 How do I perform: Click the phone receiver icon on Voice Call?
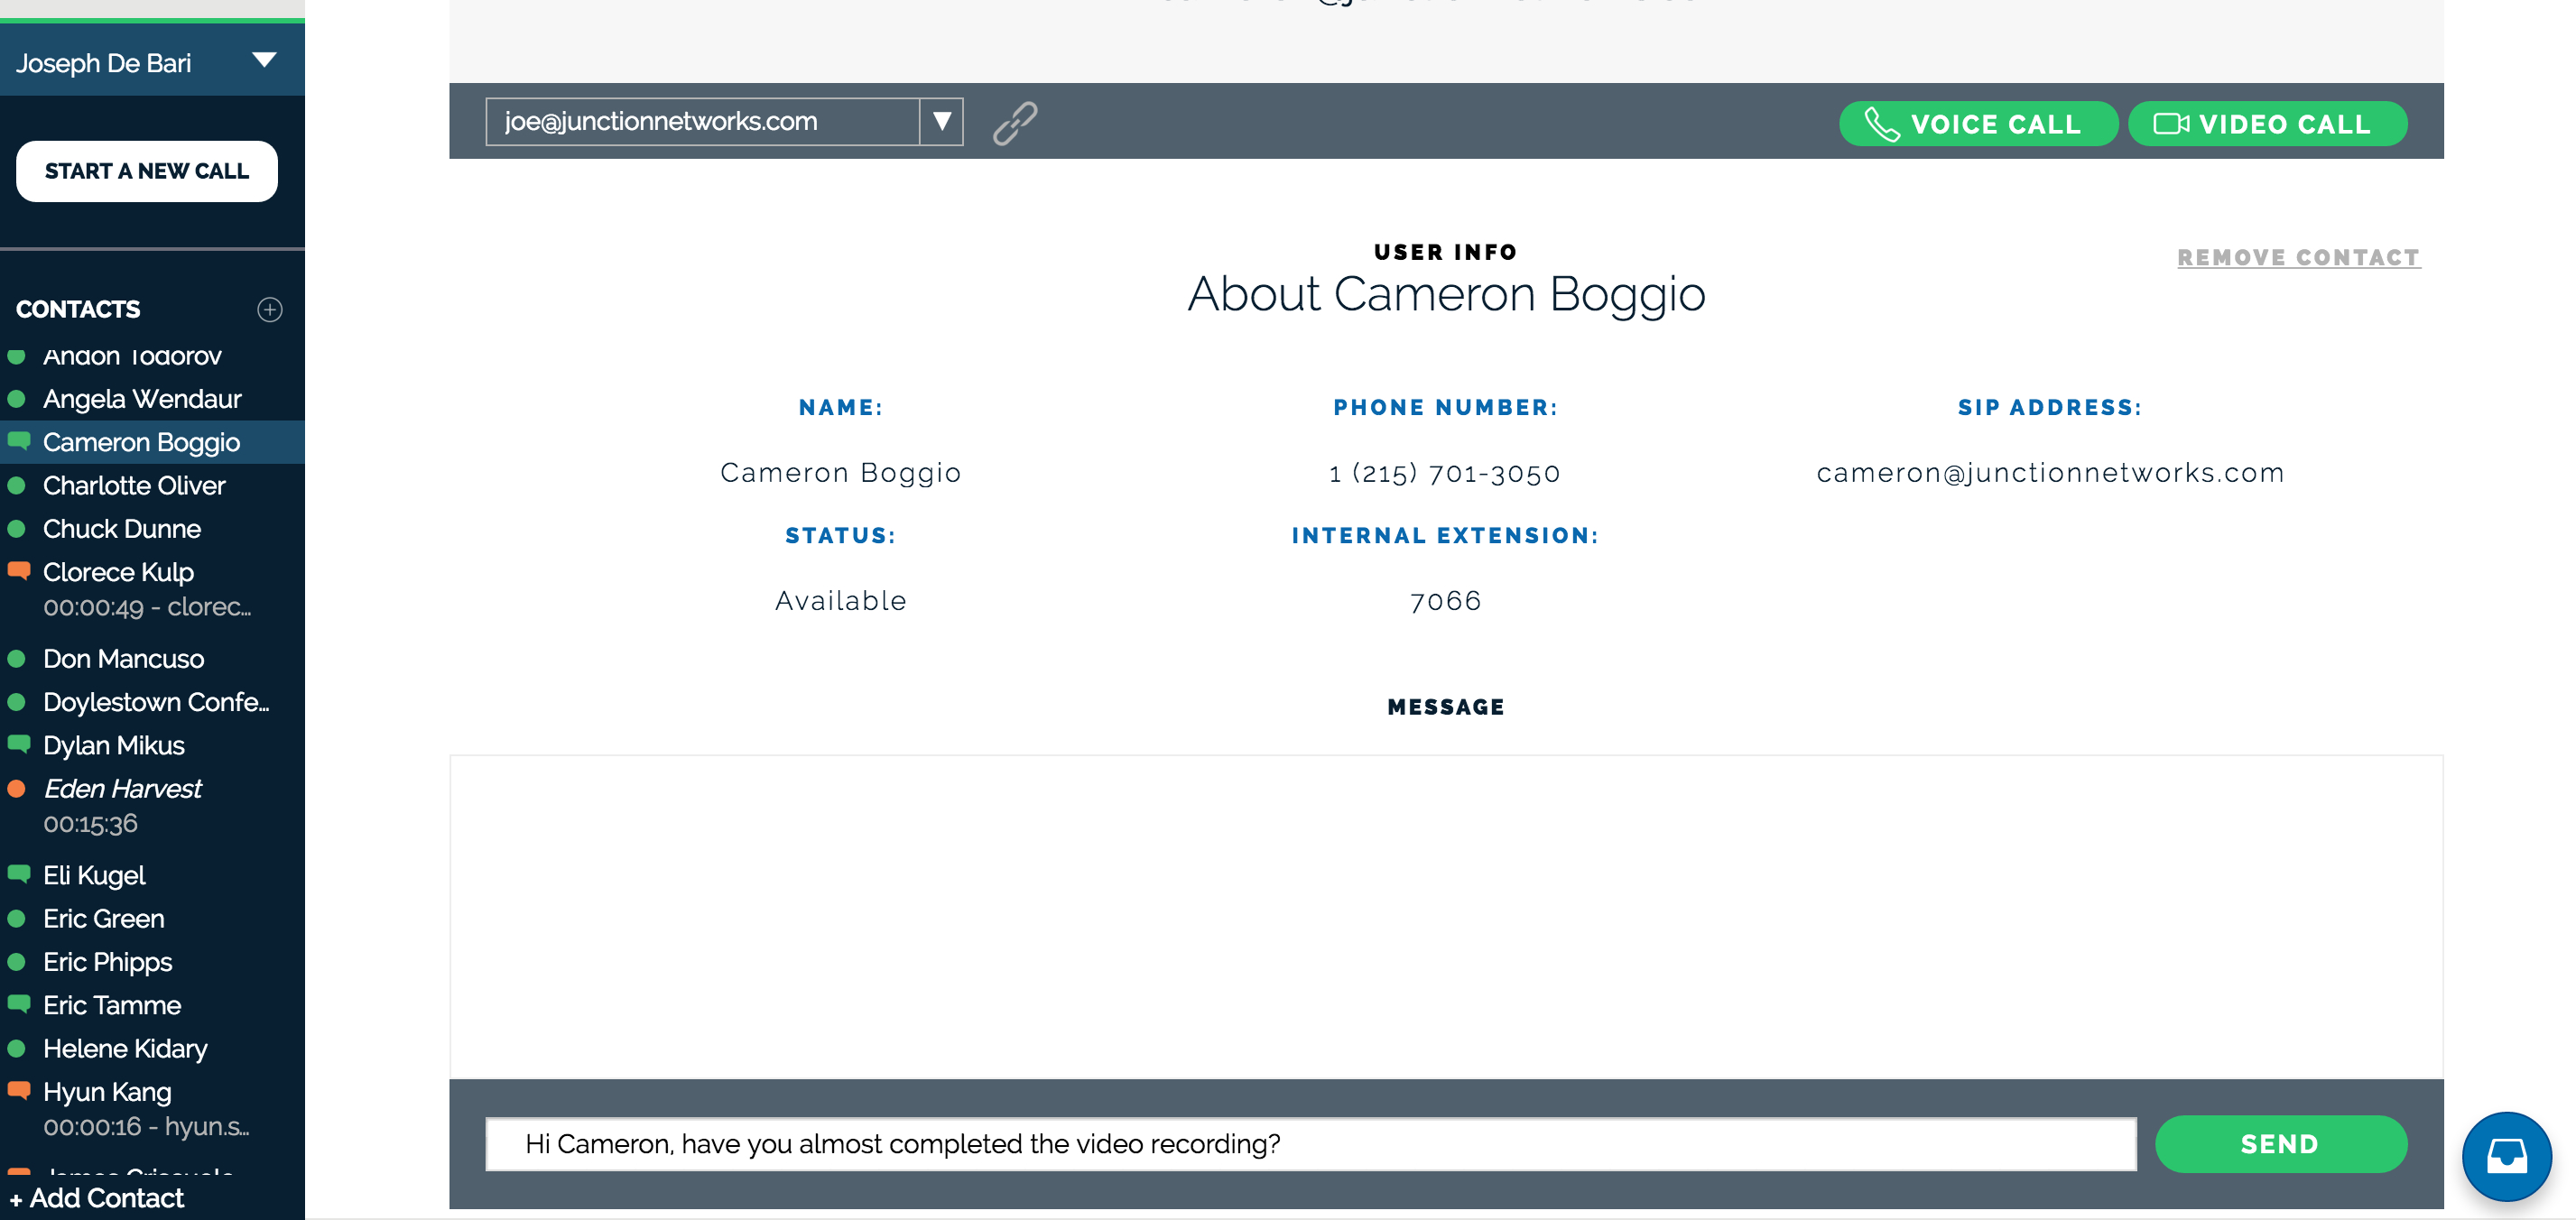(1884, 123)
